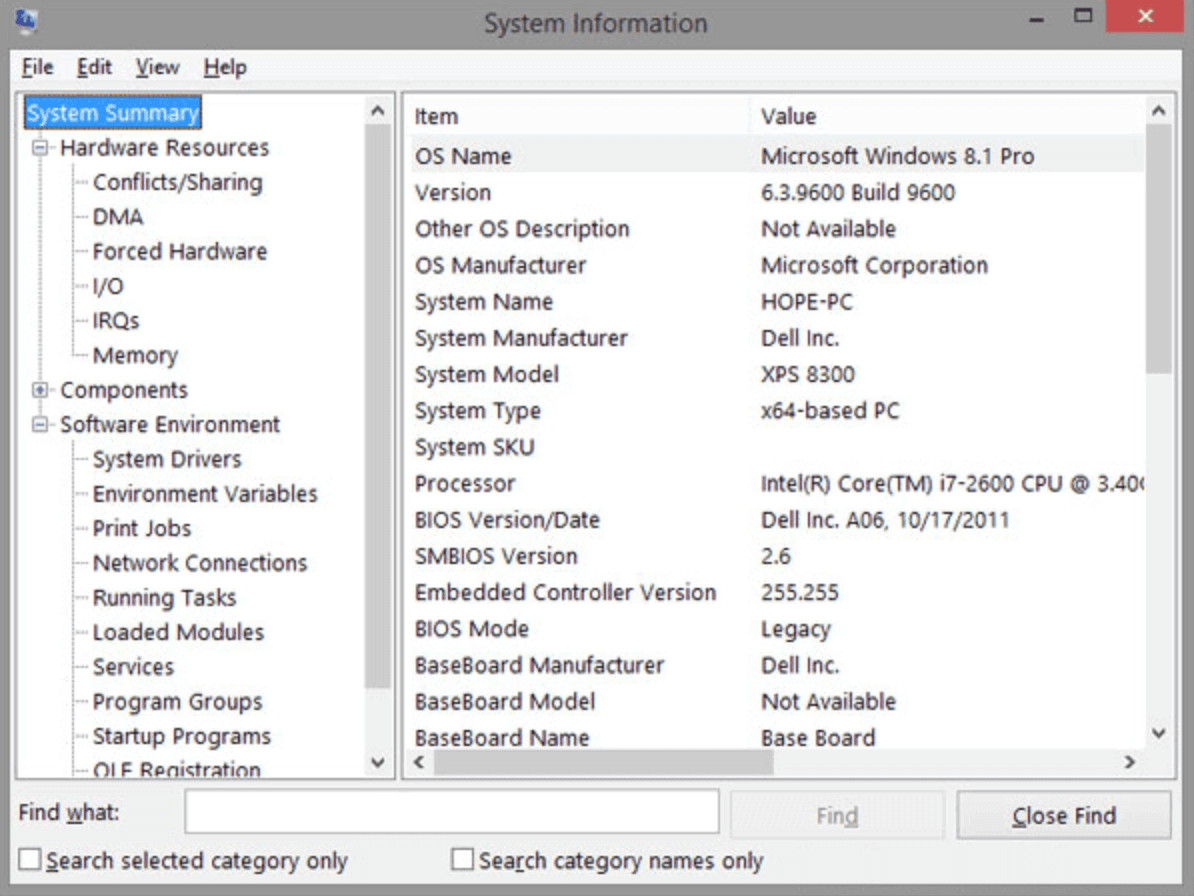Check Search category names only
This screenshot has height=896, width=1194.
click(x=462, y=860)
